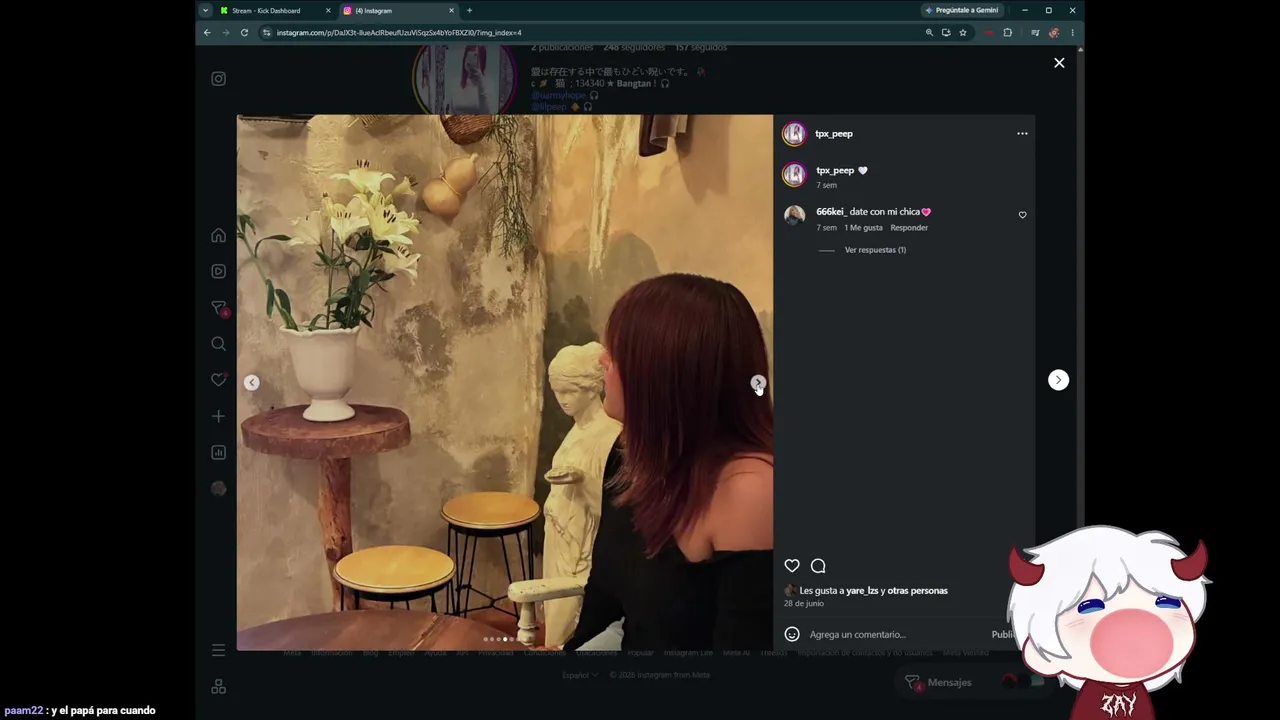Go to the next post with the arrow
The image size is (1280, 720).
[1058, 380]
